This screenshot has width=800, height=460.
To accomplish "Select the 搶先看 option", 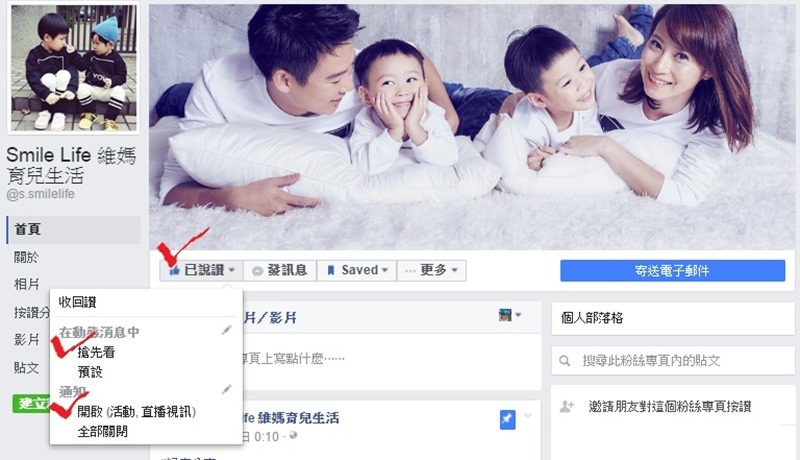I will click(96, 352).
